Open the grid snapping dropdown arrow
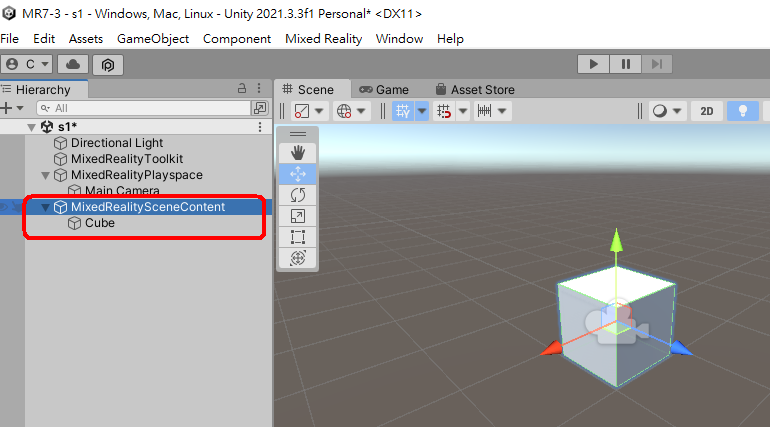The width and height of the screenshot is (770, 427). 463,111
